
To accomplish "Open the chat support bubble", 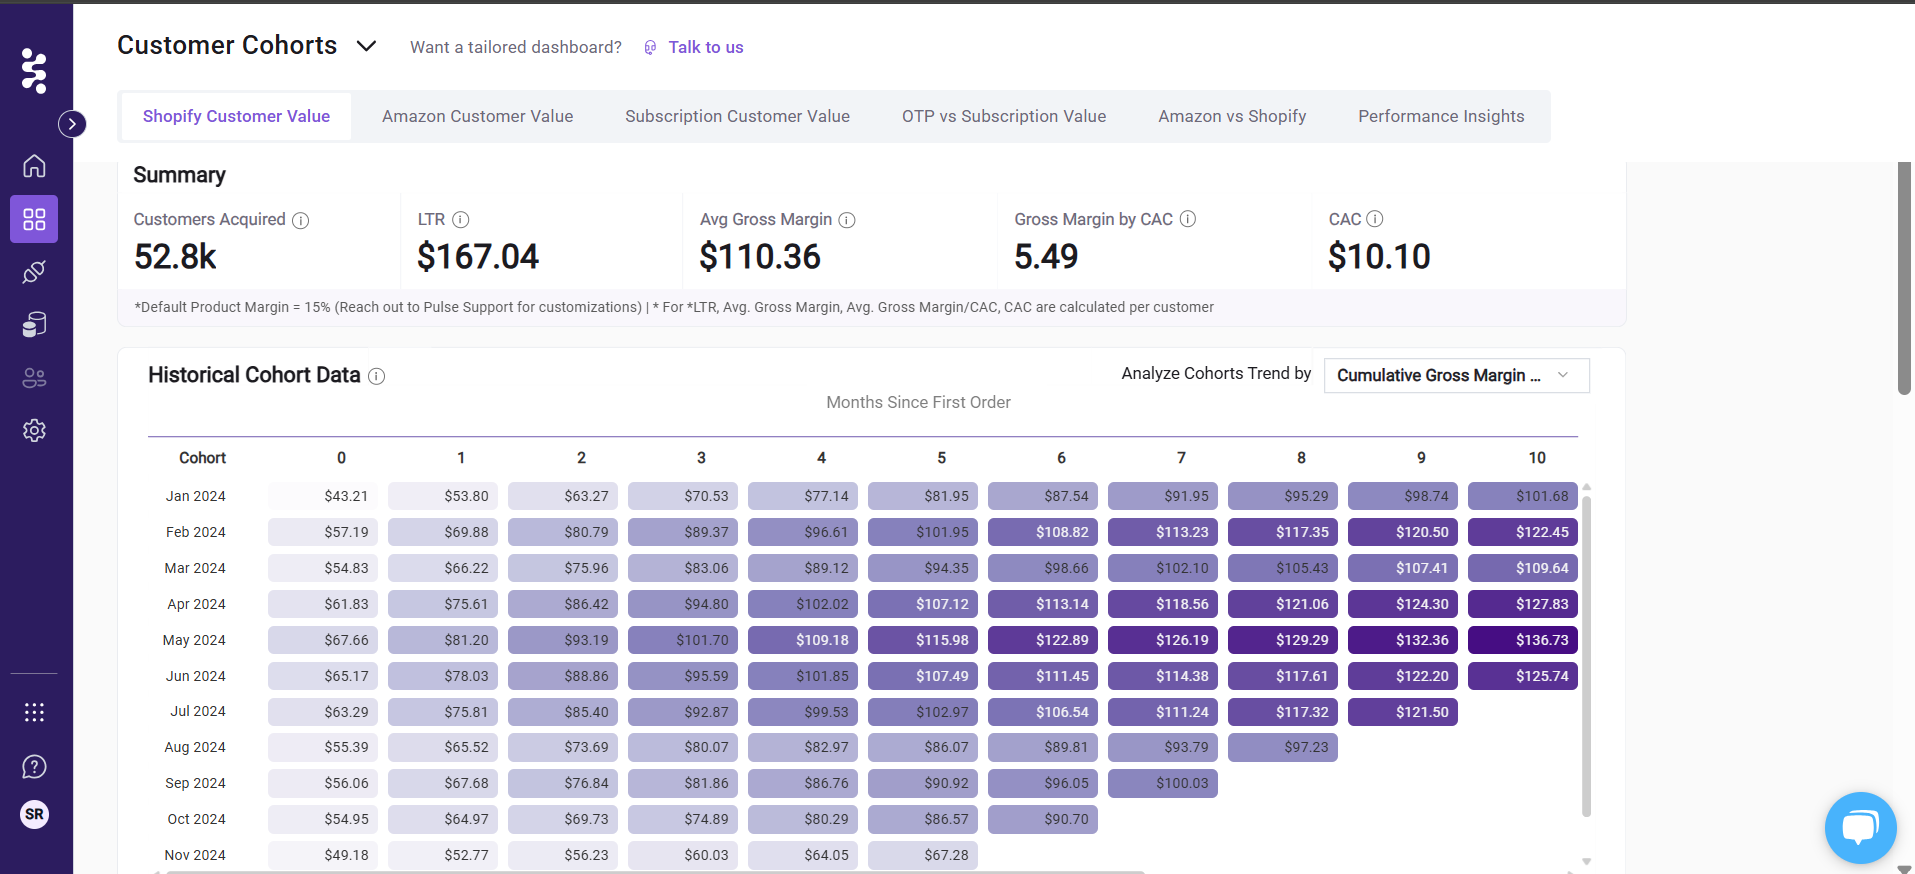I will pyautogui.click(x=1860, y=827).
